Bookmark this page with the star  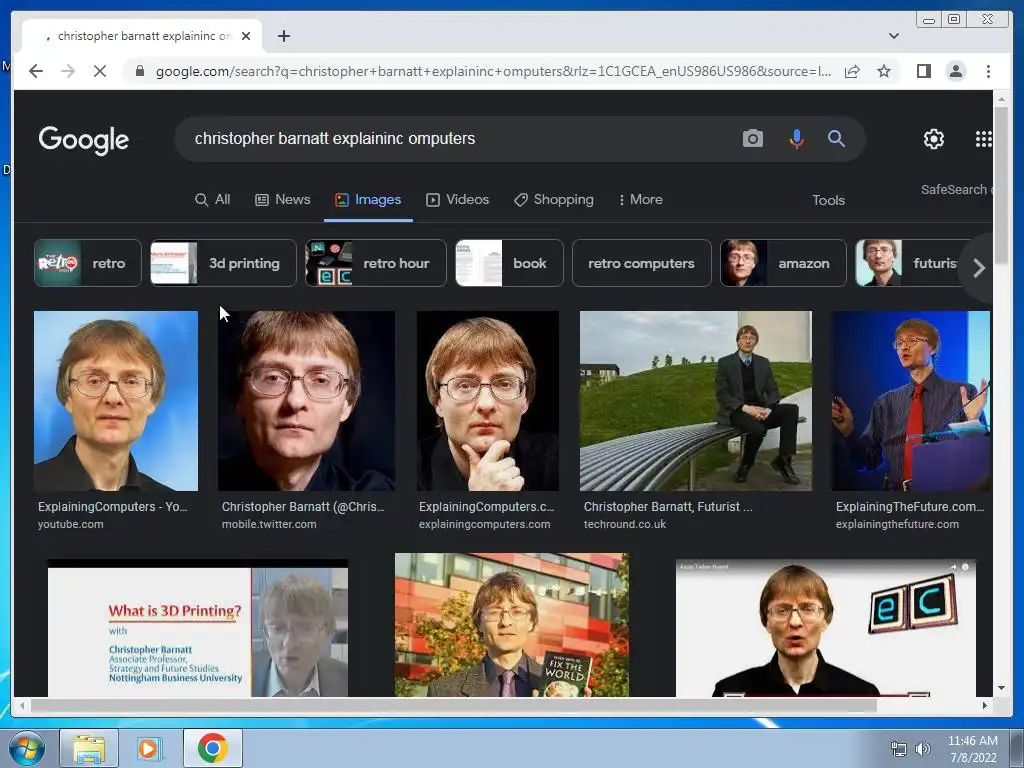coord(884,71)
